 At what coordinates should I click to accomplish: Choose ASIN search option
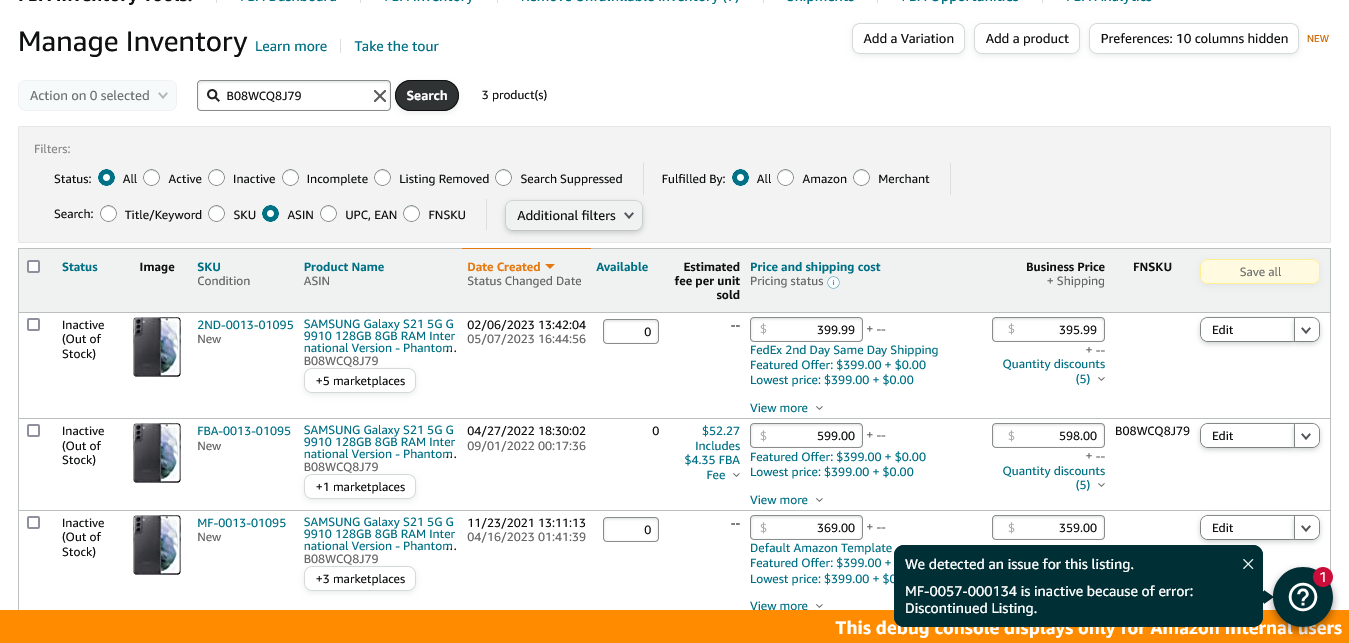(271, 214)
